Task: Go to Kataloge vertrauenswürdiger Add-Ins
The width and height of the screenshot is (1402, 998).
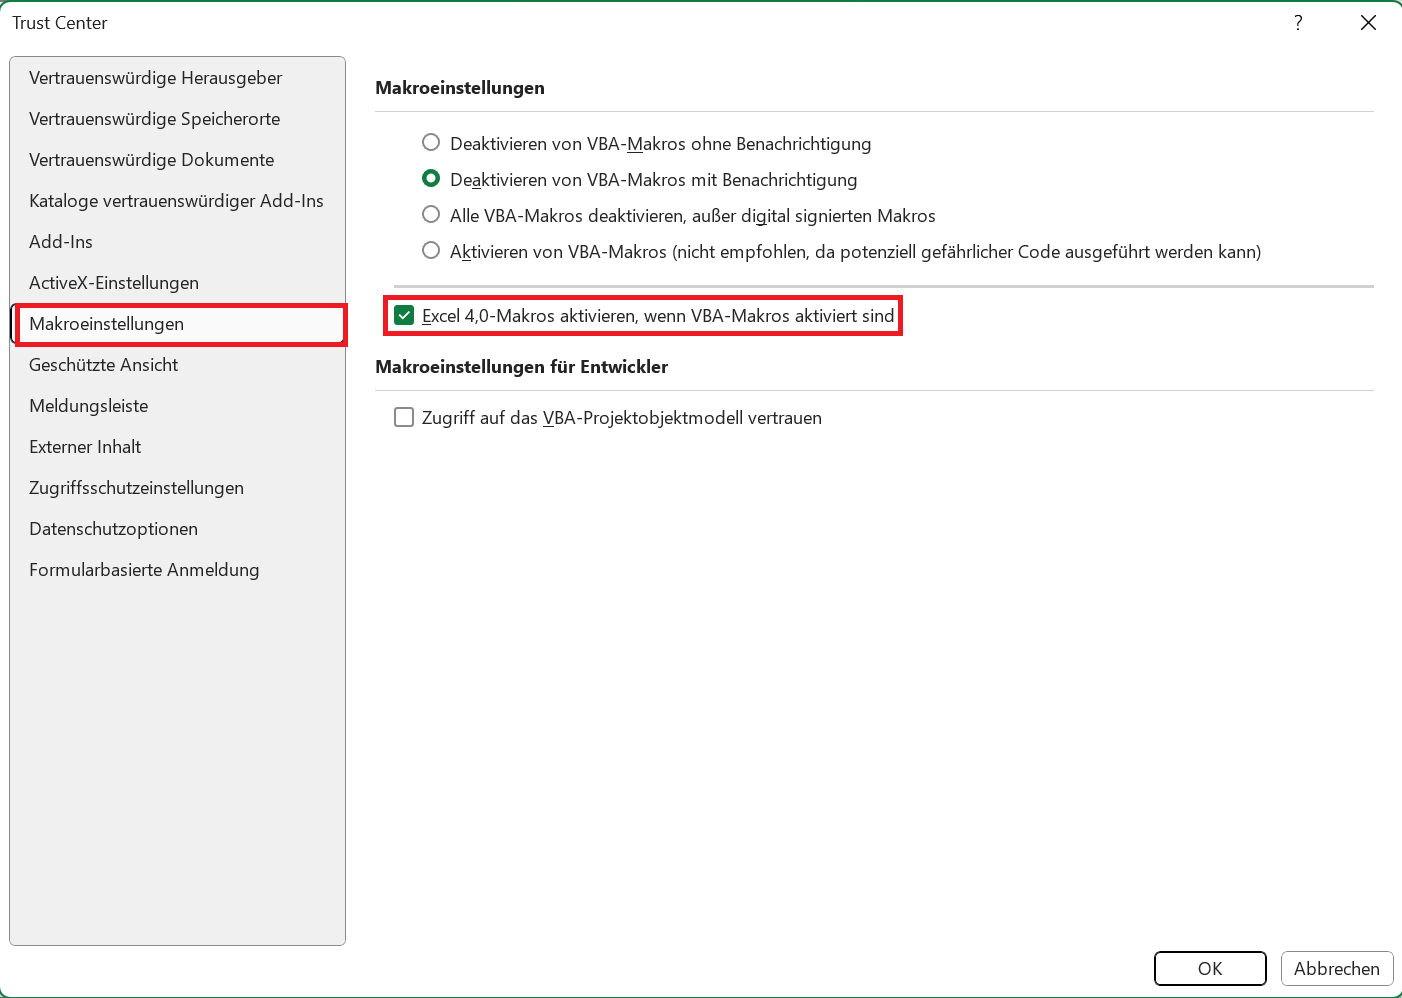Action: coord(177,201)
